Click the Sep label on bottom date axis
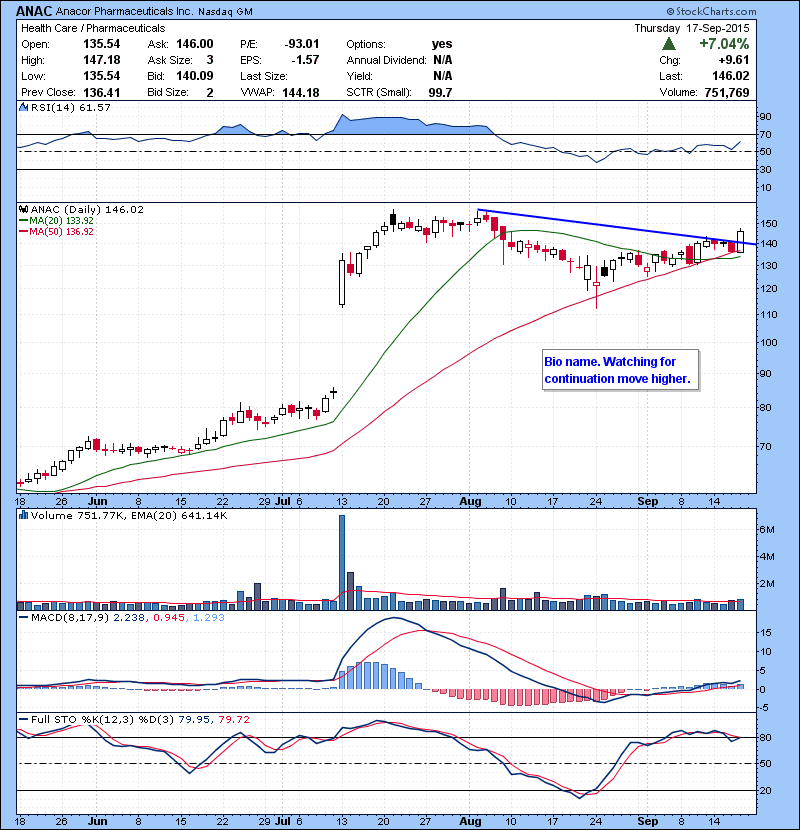 click(x=648, y=821)
